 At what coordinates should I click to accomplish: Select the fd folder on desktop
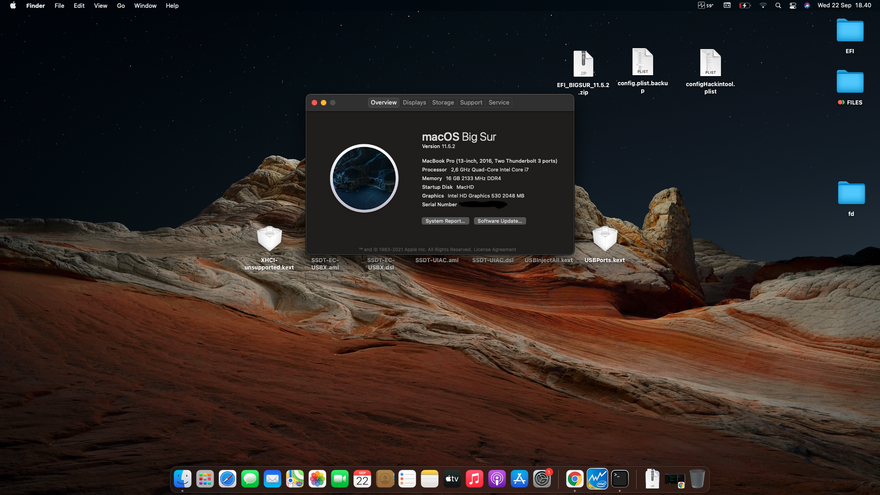click(x=851, y=198)
